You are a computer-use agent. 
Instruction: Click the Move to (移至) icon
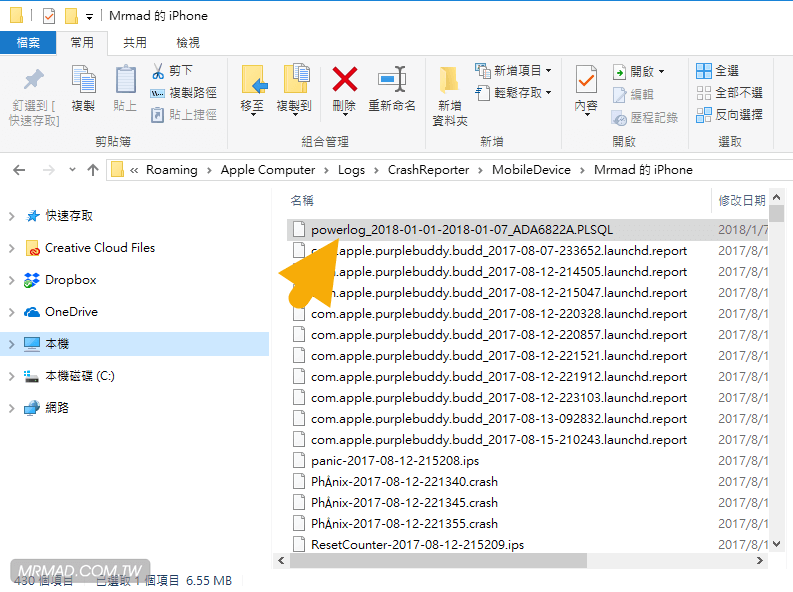[x=253, y=79]
